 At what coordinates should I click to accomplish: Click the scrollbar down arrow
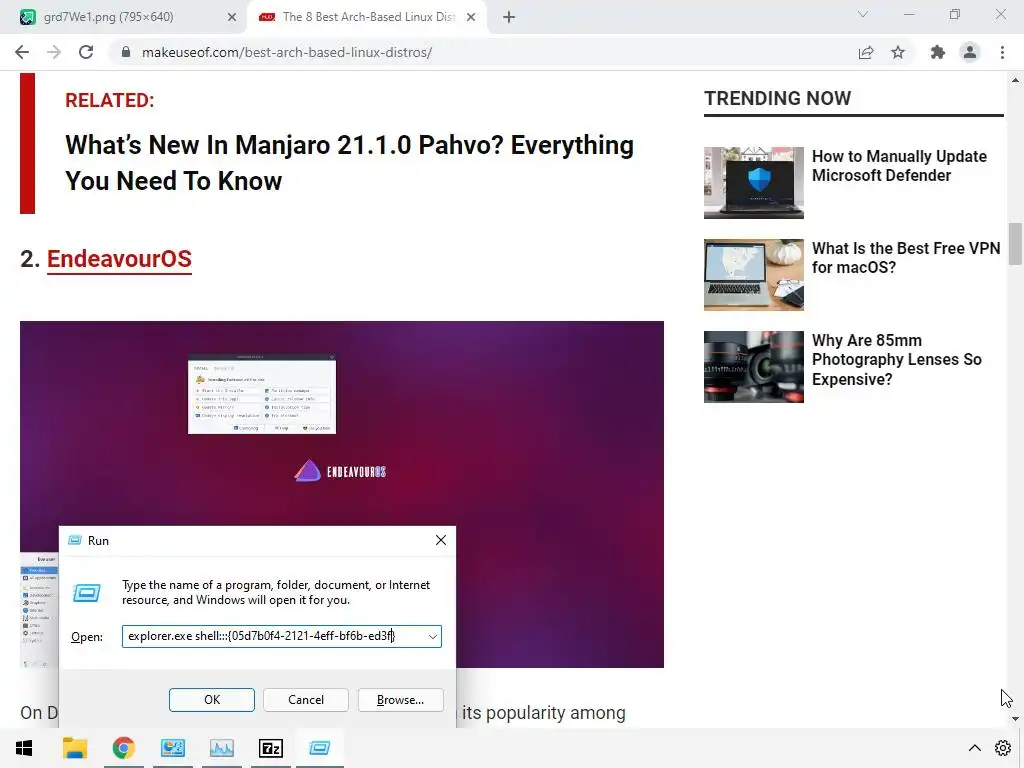coord(1015,719)
